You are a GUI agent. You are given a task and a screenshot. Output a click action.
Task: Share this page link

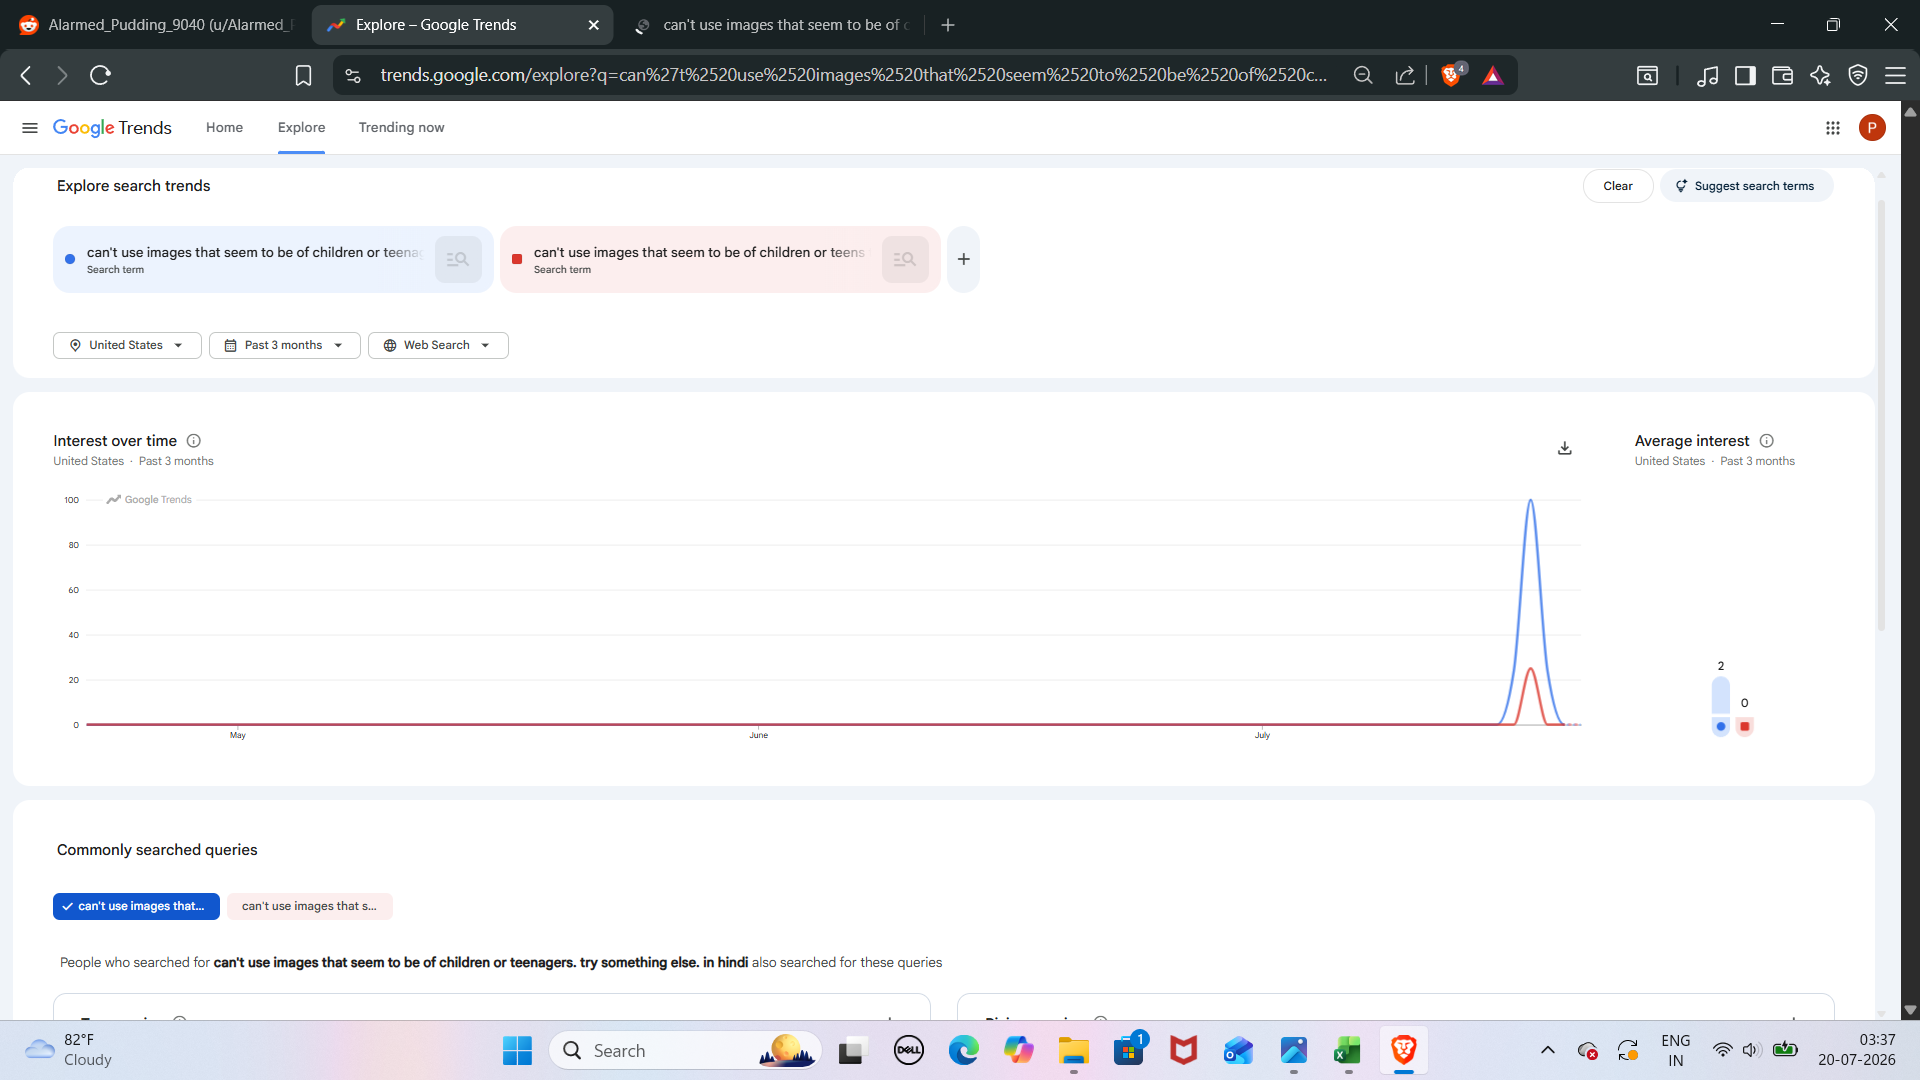(x=1405, y=75)
